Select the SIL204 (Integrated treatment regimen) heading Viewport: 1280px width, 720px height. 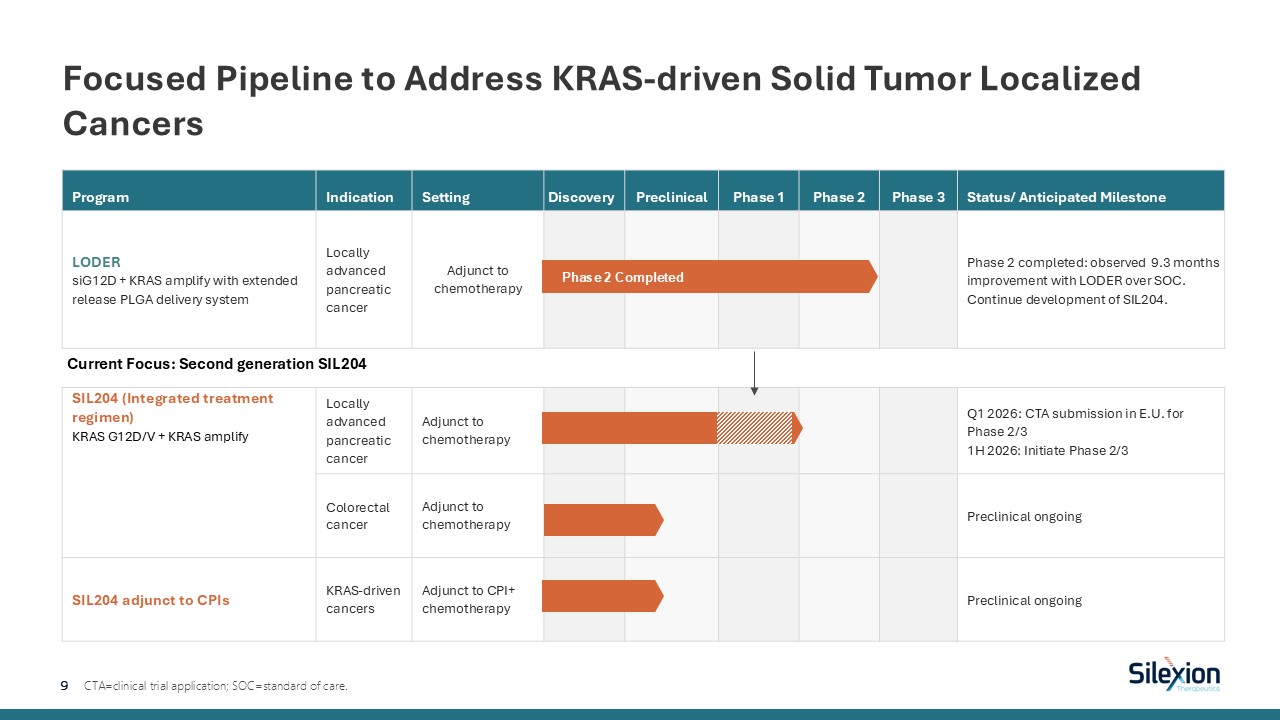tap(172, 407)
